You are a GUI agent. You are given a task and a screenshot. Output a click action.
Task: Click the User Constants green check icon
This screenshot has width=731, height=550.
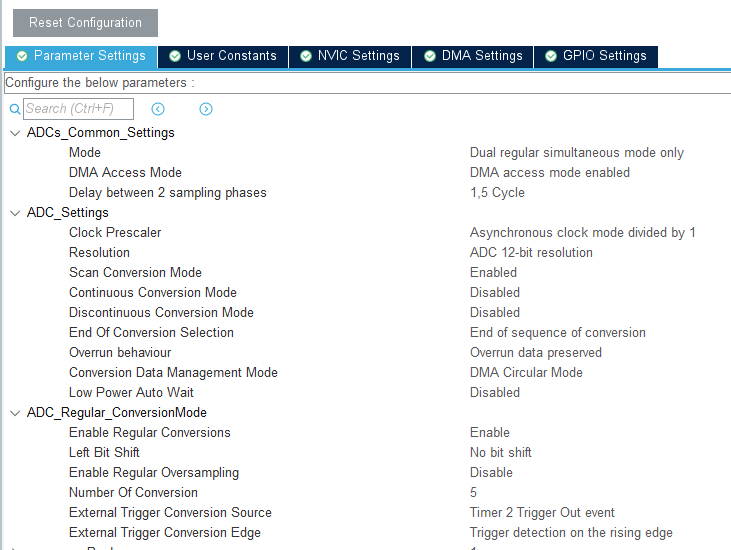pos(175,56)
